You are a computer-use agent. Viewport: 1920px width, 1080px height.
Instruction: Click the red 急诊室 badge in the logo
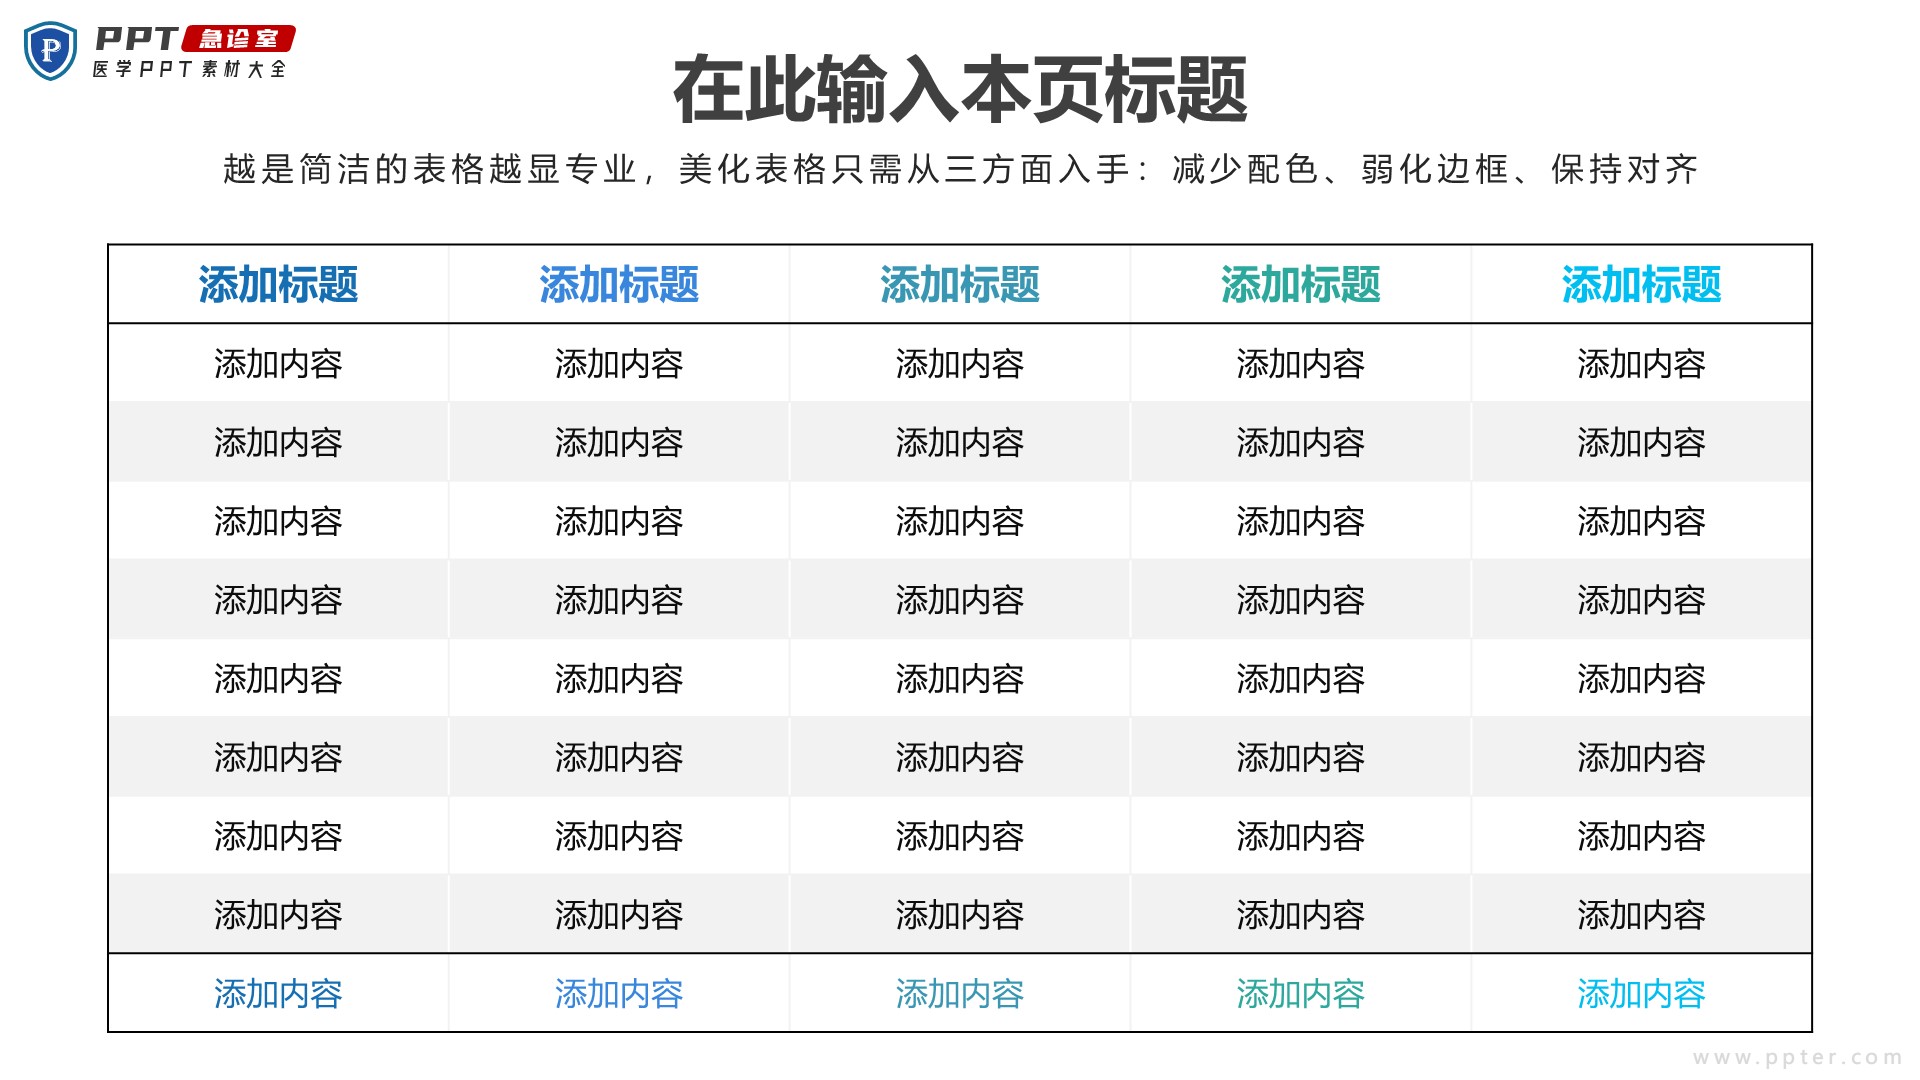coord(239,38)
